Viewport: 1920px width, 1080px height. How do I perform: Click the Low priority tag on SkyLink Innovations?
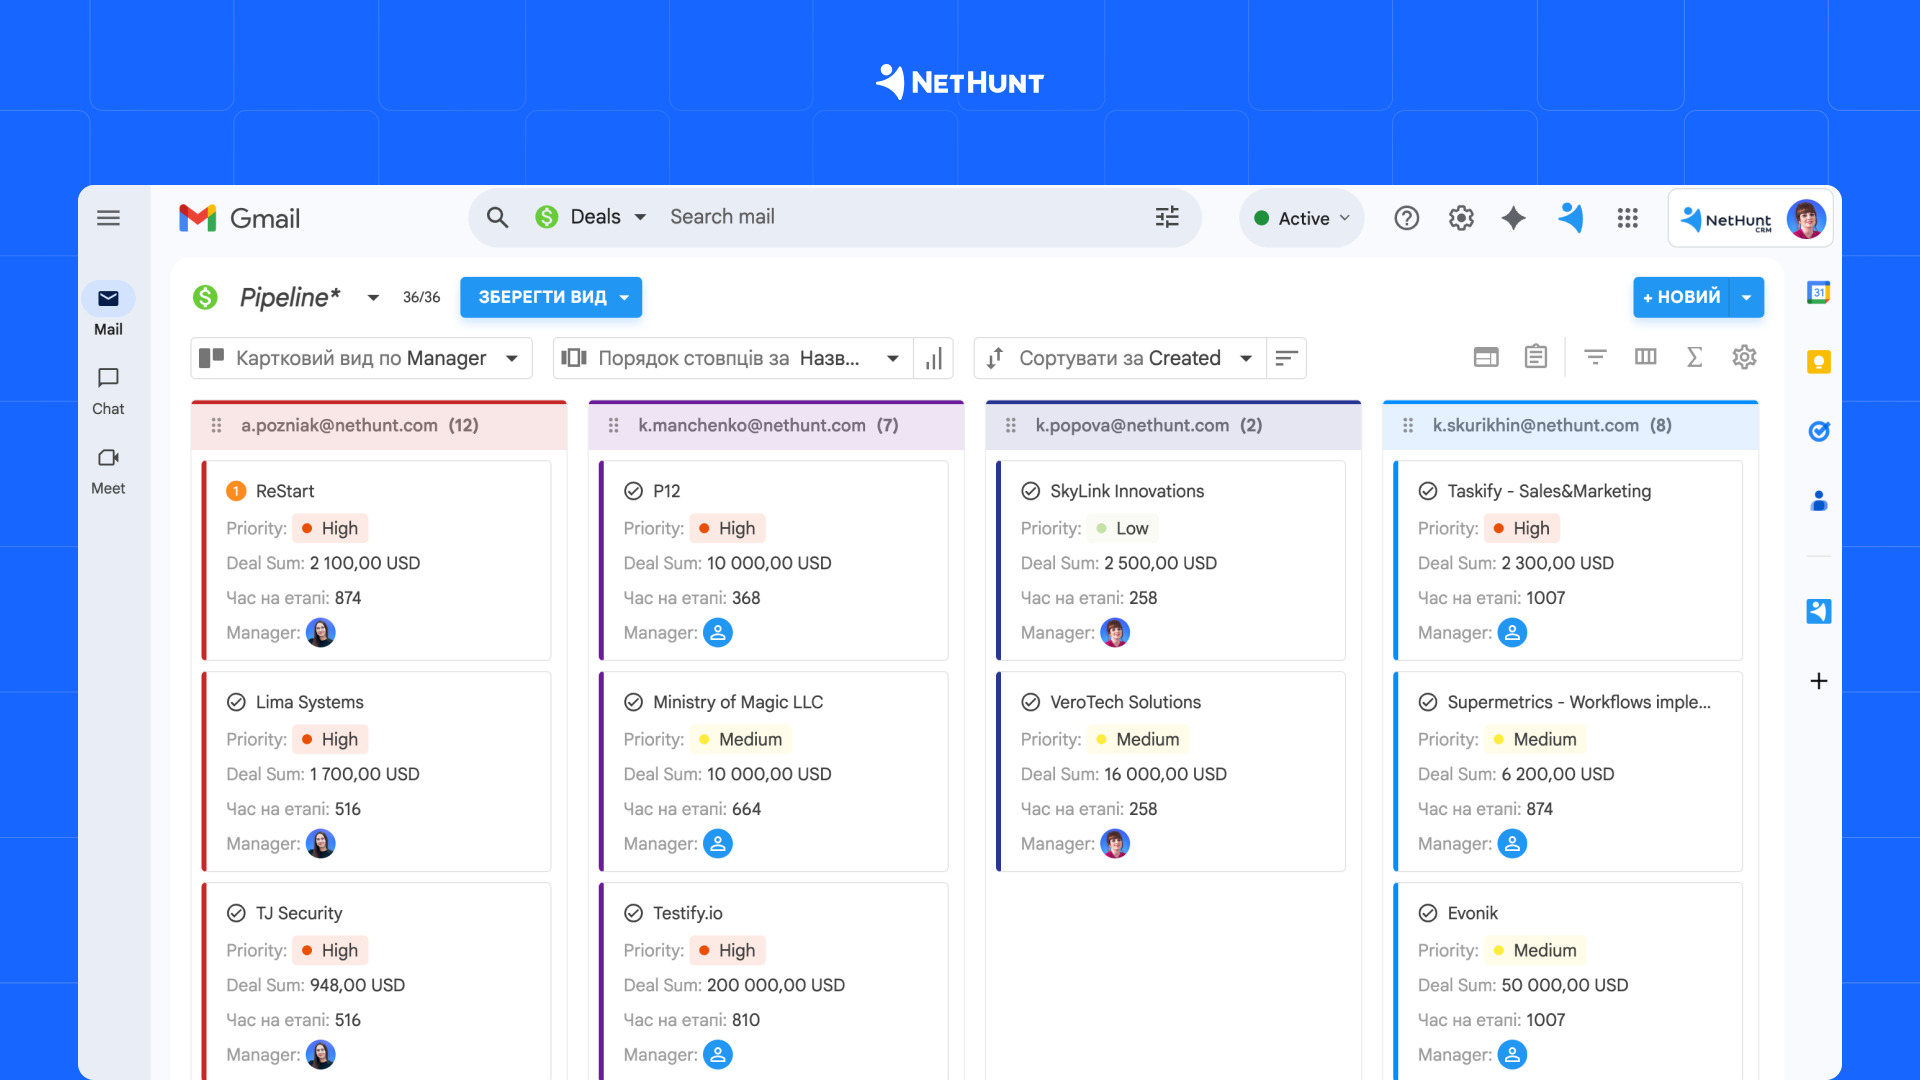pos(1123,528)
